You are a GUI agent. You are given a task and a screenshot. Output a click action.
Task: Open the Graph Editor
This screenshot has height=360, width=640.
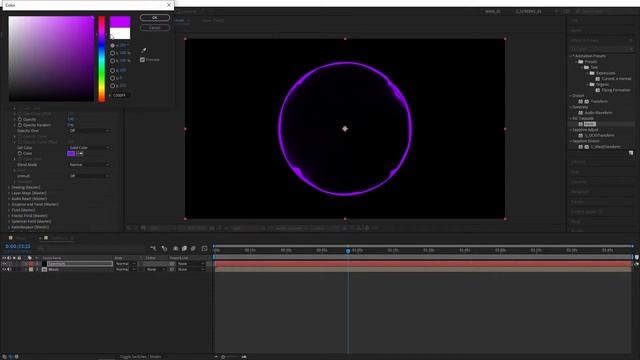pos(204,248)
